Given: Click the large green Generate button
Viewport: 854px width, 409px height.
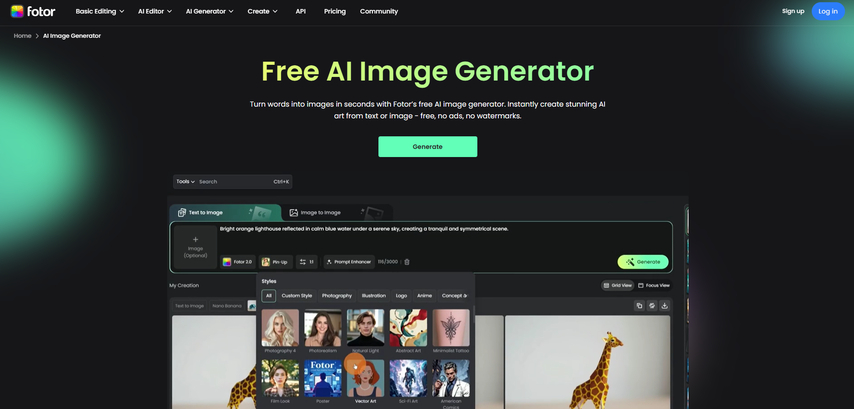Looking at the screenshot, I should coord(428,146).
